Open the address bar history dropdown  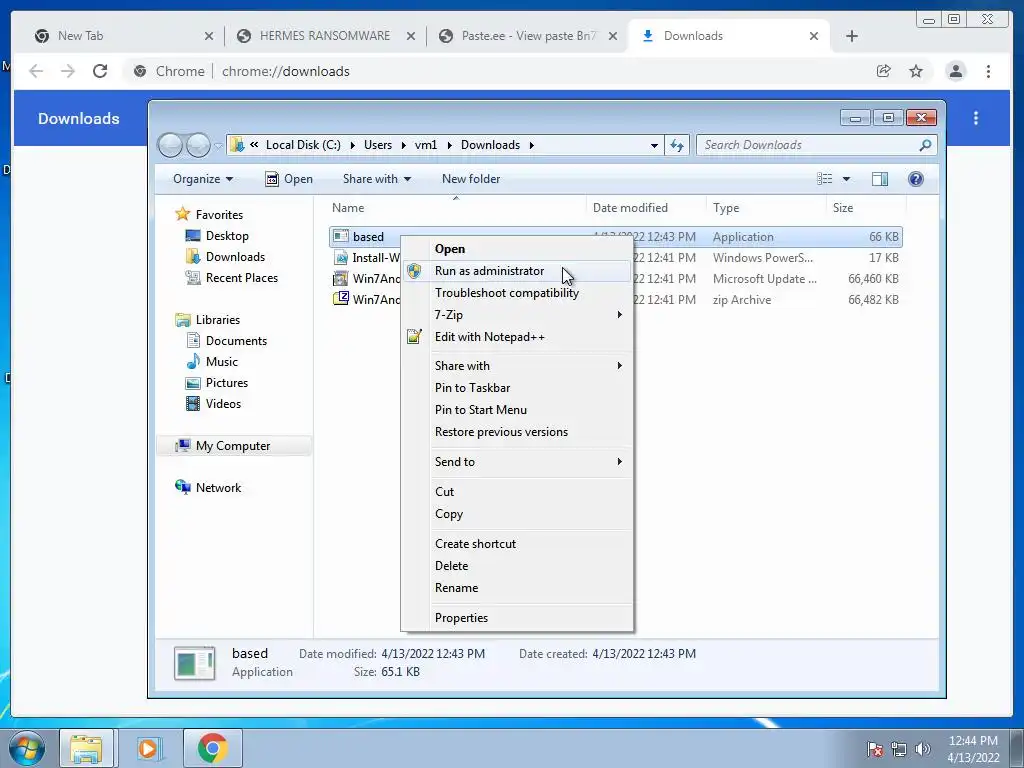click(654, 145)
